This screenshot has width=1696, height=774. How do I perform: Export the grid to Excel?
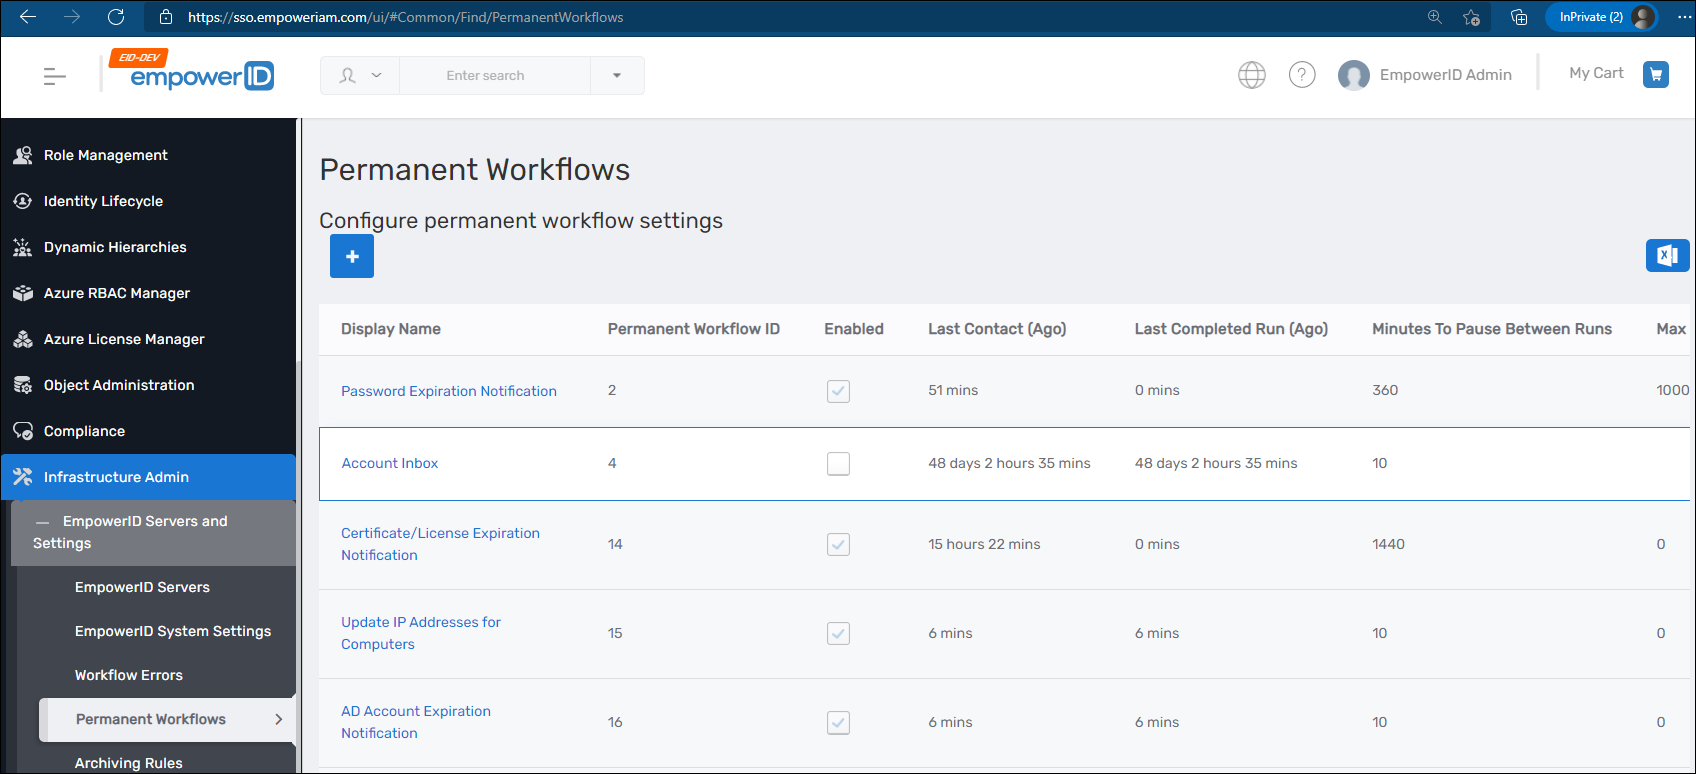[1667, 255]
